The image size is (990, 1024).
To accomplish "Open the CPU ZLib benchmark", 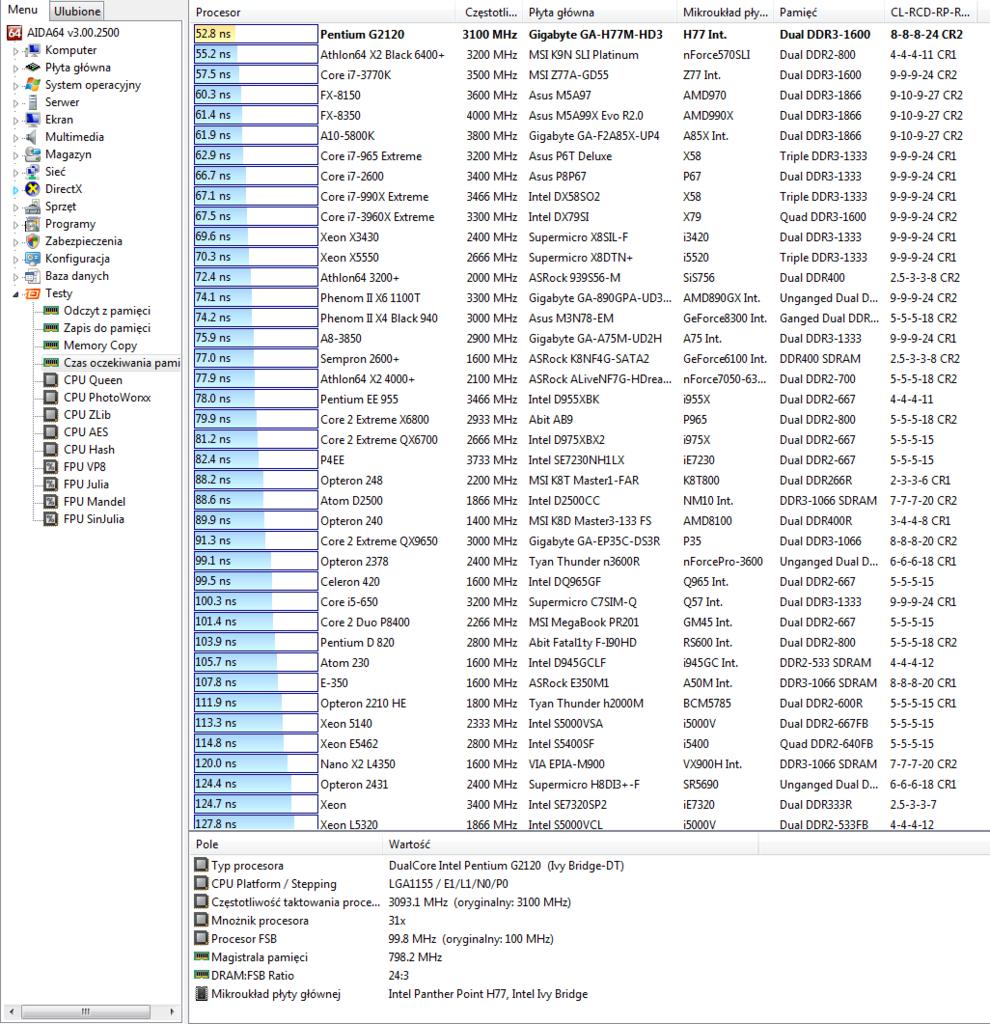I will 87,415.
